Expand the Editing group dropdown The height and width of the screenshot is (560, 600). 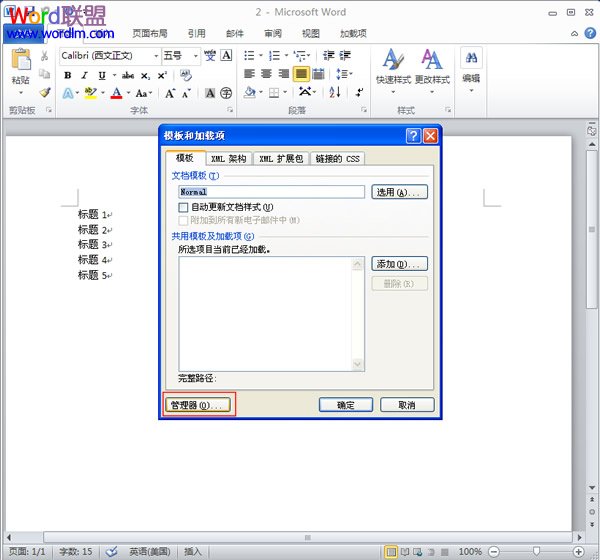click(x=471, y=91)
